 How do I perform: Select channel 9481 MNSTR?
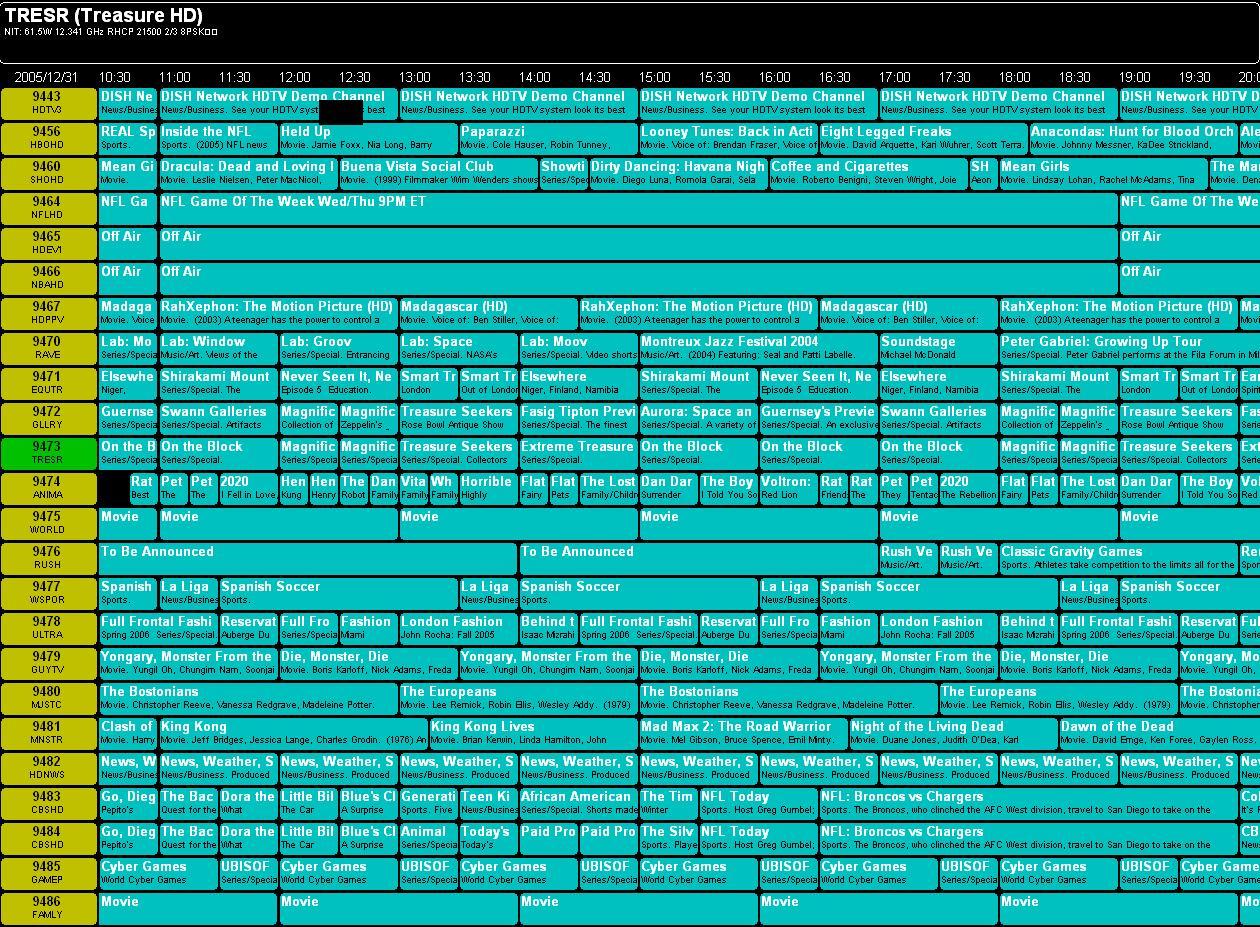pyautogui.click(x=48, y=733)
